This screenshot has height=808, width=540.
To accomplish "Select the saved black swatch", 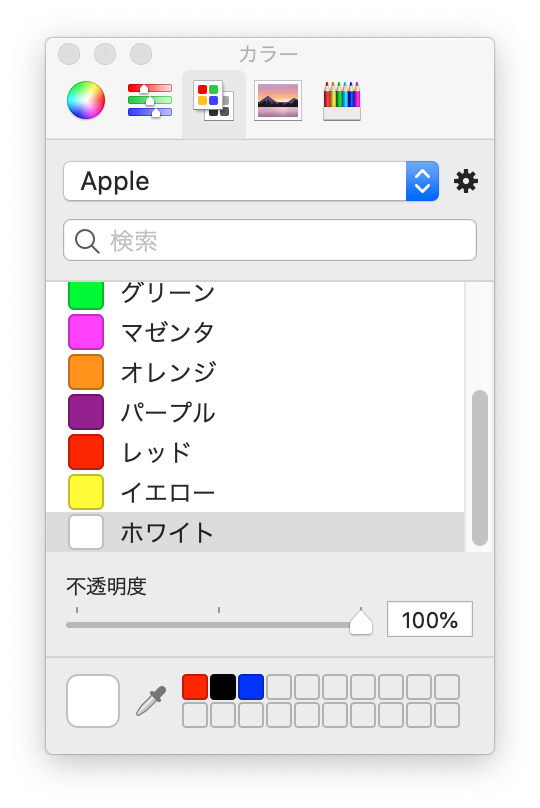I will pyautogui.click(x=223, y=687).
